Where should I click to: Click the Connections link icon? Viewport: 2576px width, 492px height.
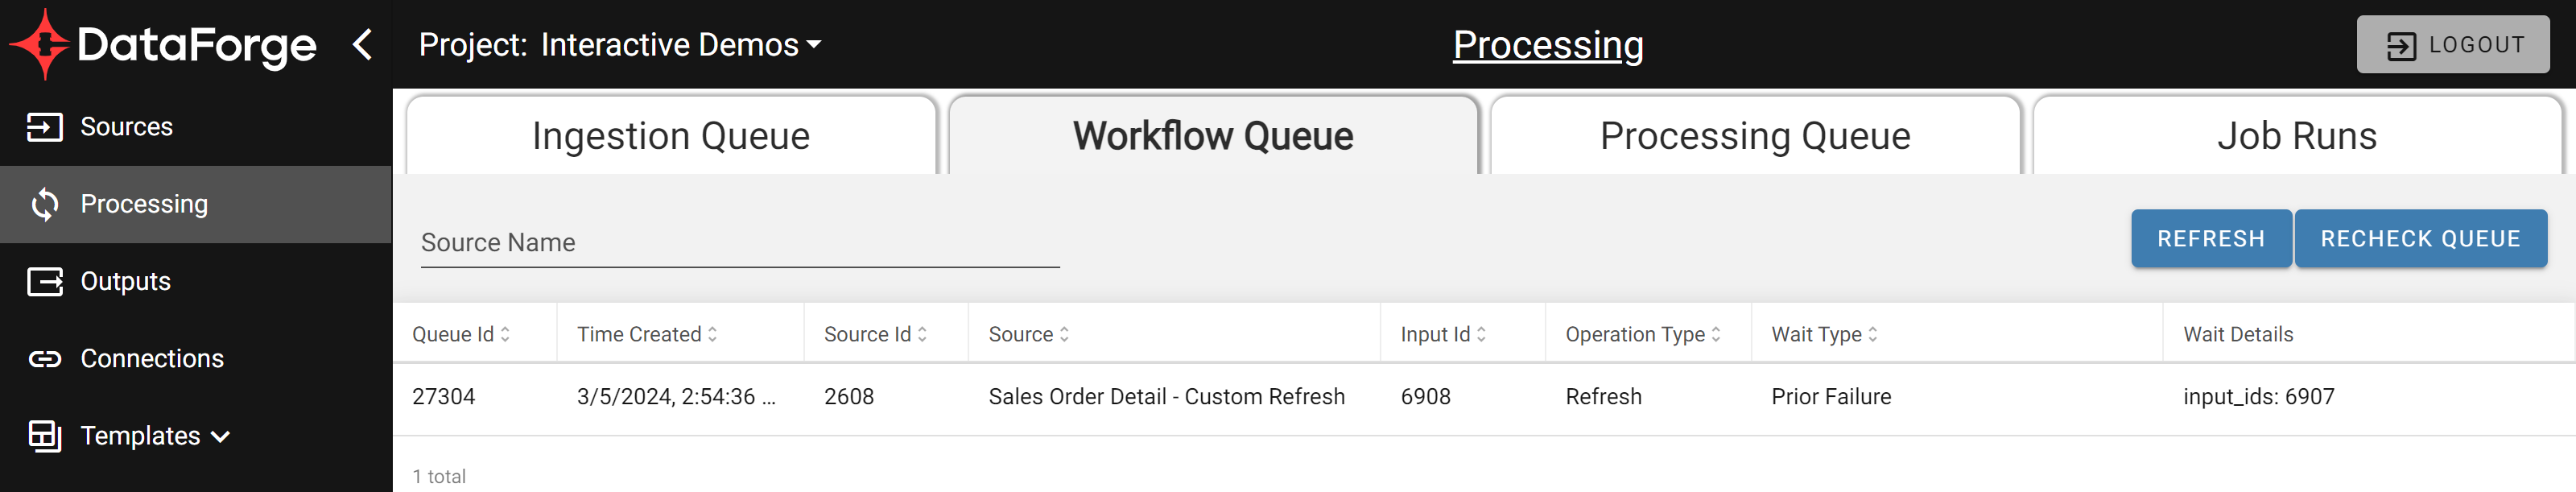tap(44, 359)
